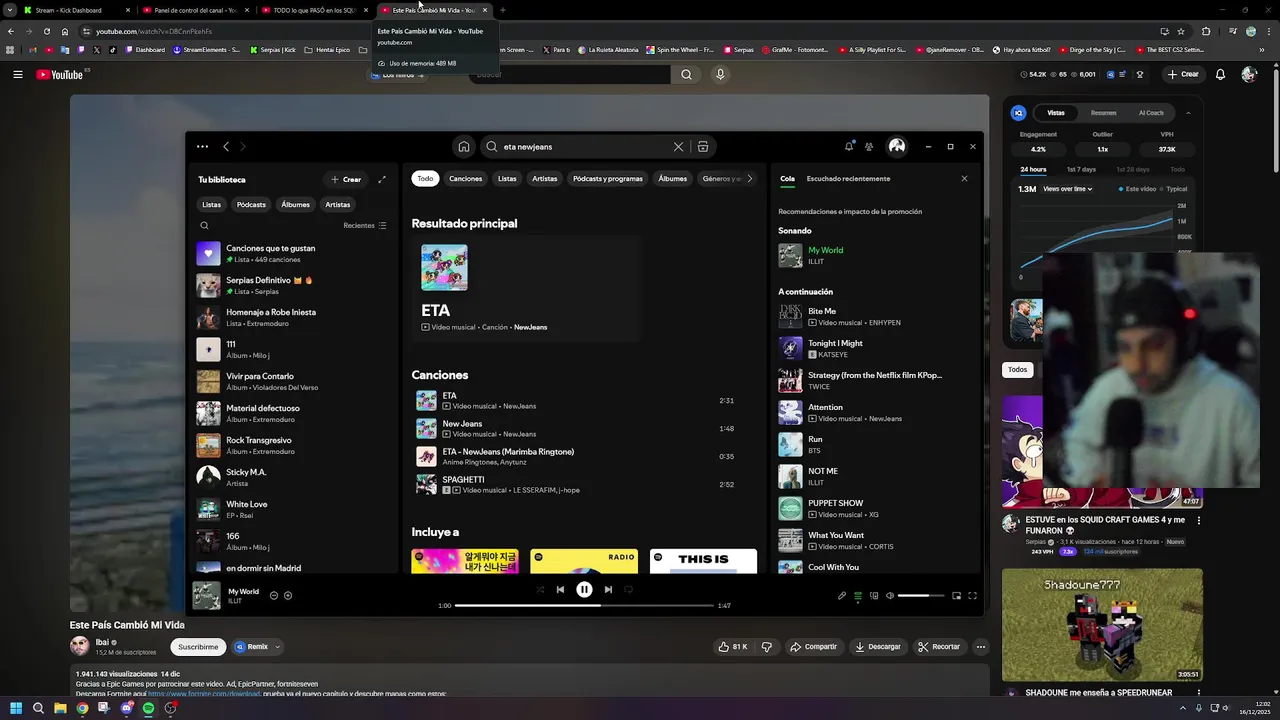
Task: Adjust Spotify volume slider
Action: pyautogui.click(x=921, y=596)
